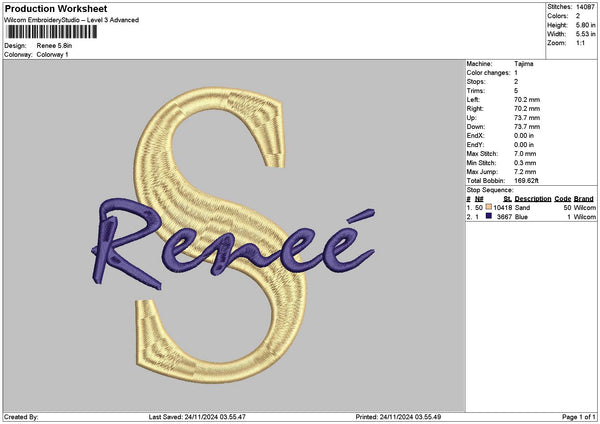The height and width of the screenshot is (424, 600).
Task: Click the Sand description in row 1
Action: tap(522, 208)
